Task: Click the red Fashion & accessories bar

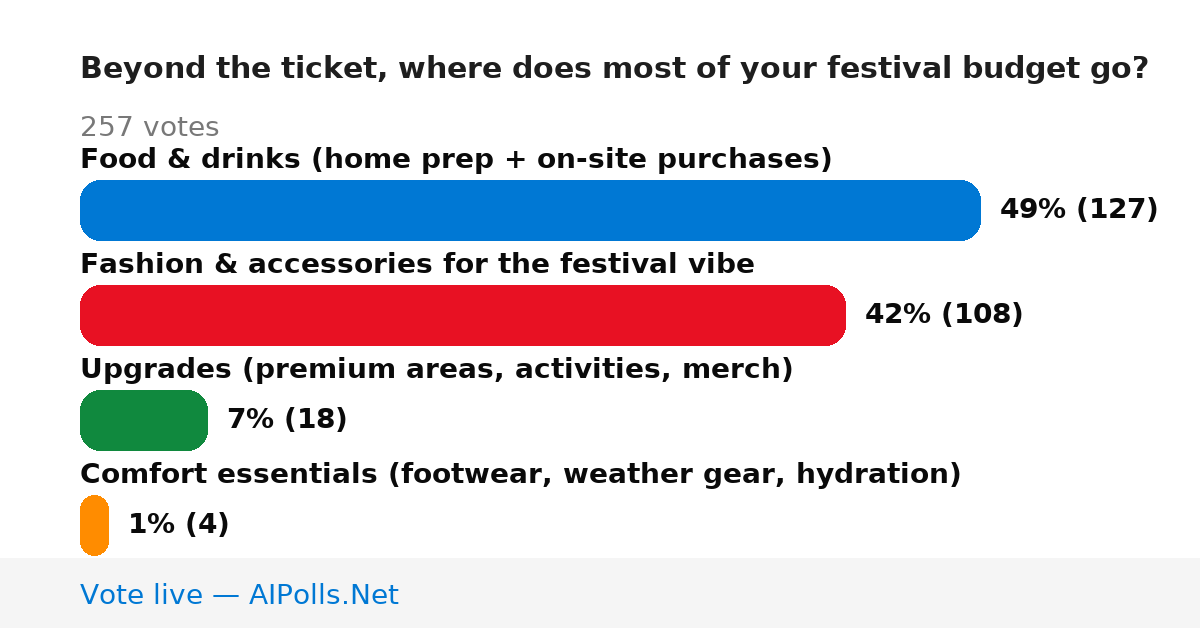Action: point(463,315)
